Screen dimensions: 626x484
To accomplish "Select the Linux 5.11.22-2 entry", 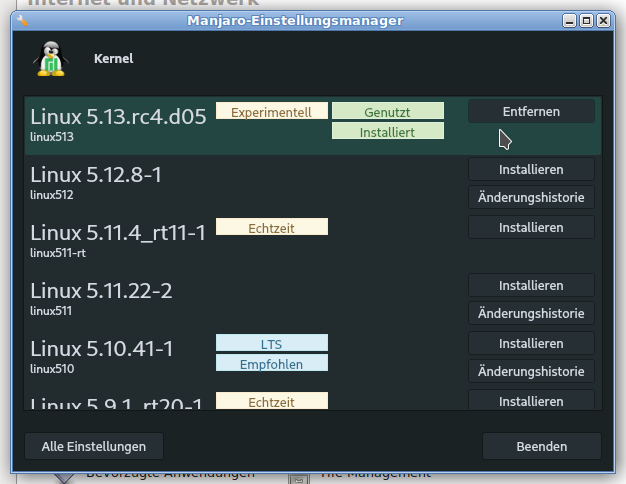I will (x=313, y=300).
